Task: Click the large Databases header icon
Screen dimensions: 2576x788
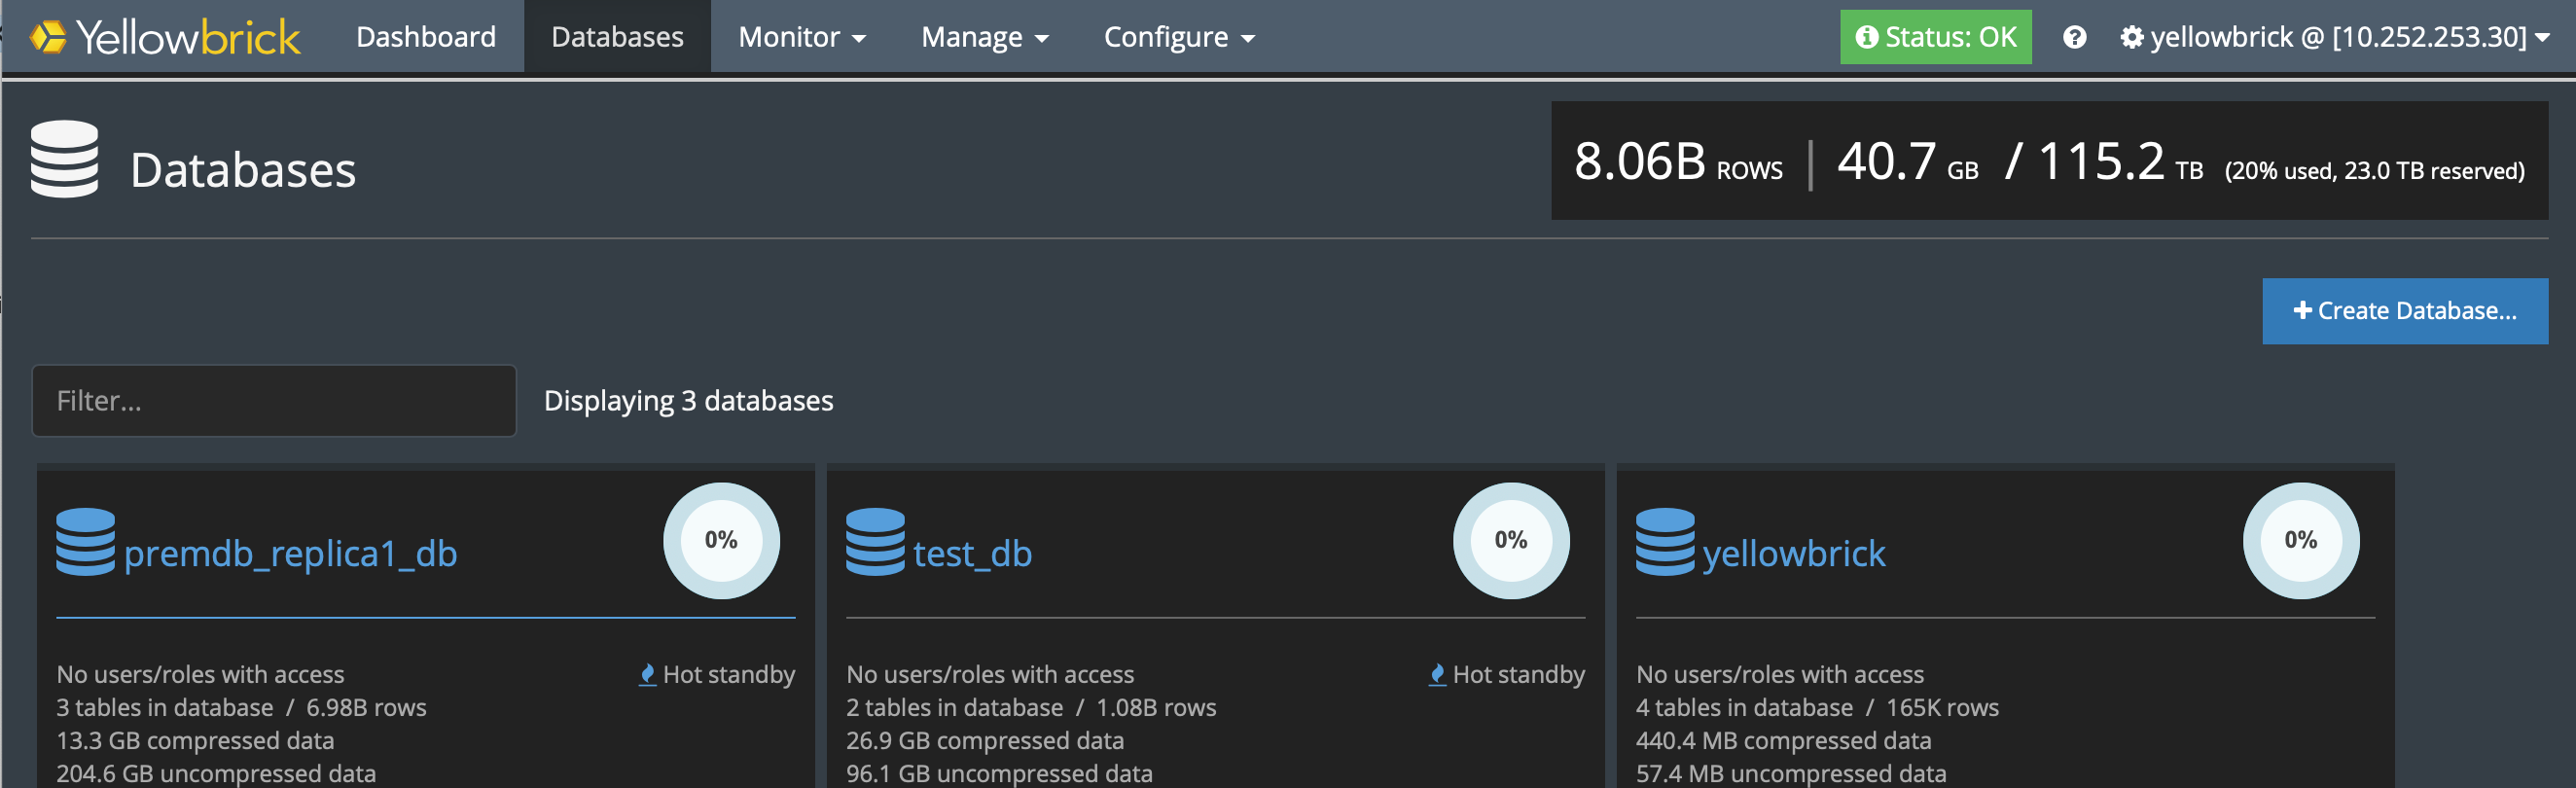Action: [65, 160]
